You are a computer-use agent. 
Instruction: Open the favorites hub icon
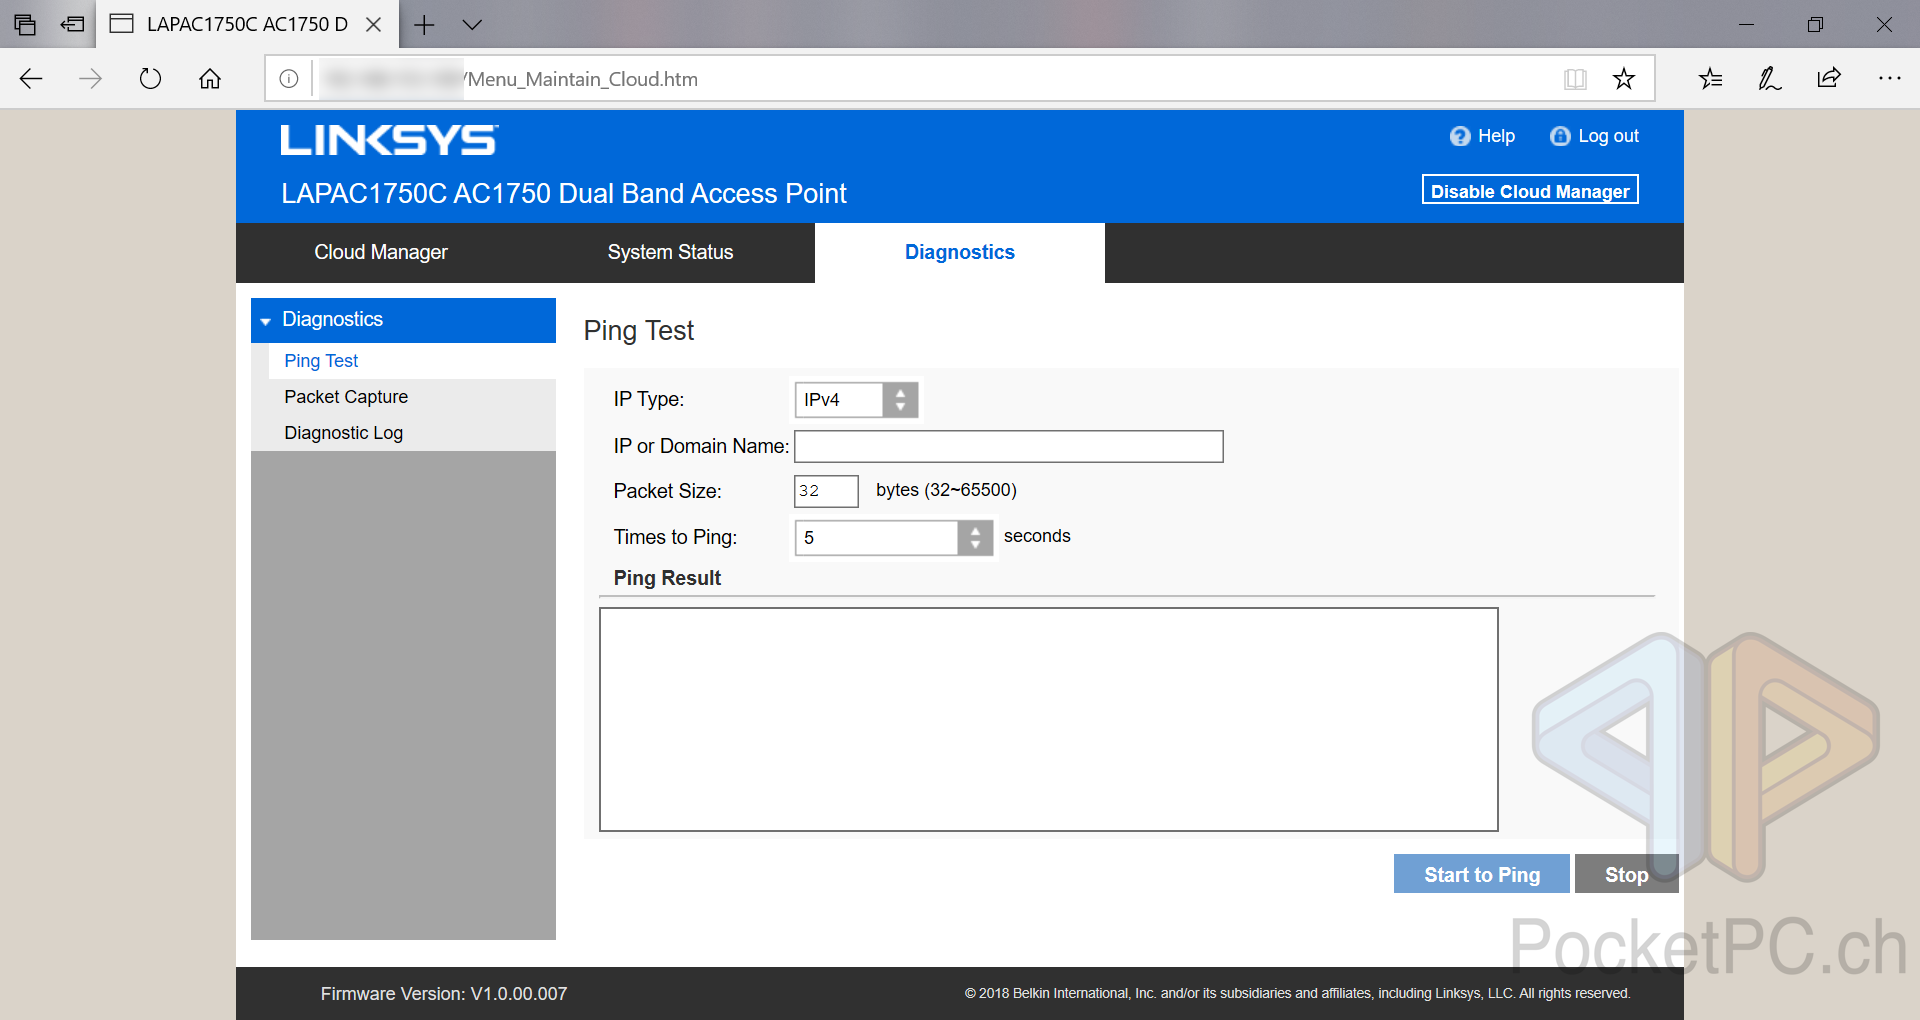coord(1711,79)
